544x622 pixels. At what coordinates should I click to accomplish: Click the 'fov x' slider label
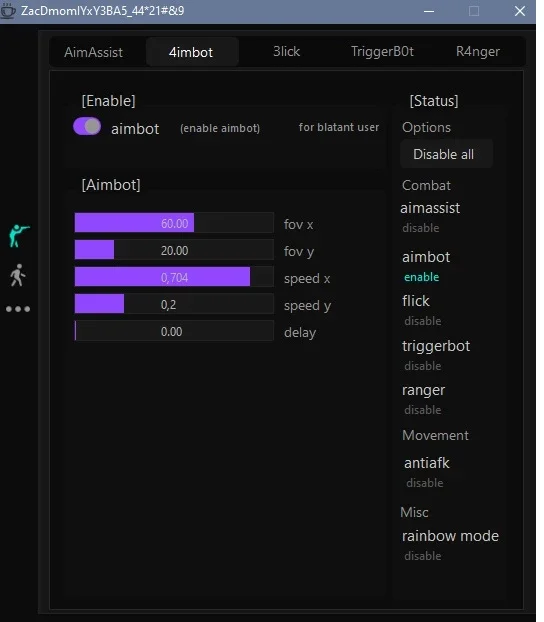[x=298, y=225]
